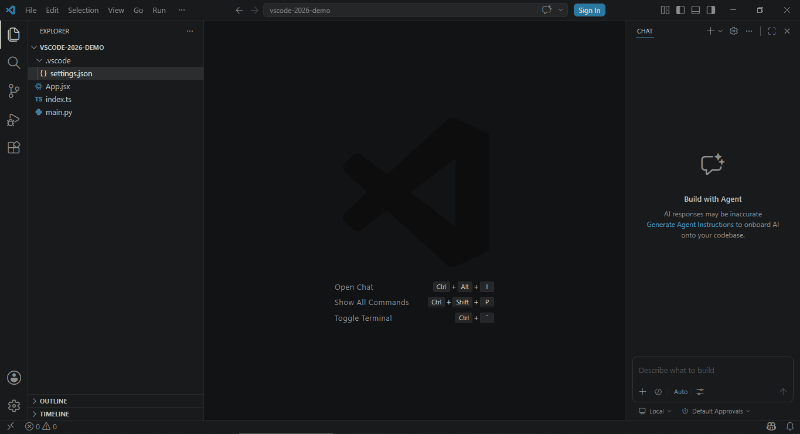800x434 pixels.
Task: Open the Selection menu
Action: (x=83, y=10)
